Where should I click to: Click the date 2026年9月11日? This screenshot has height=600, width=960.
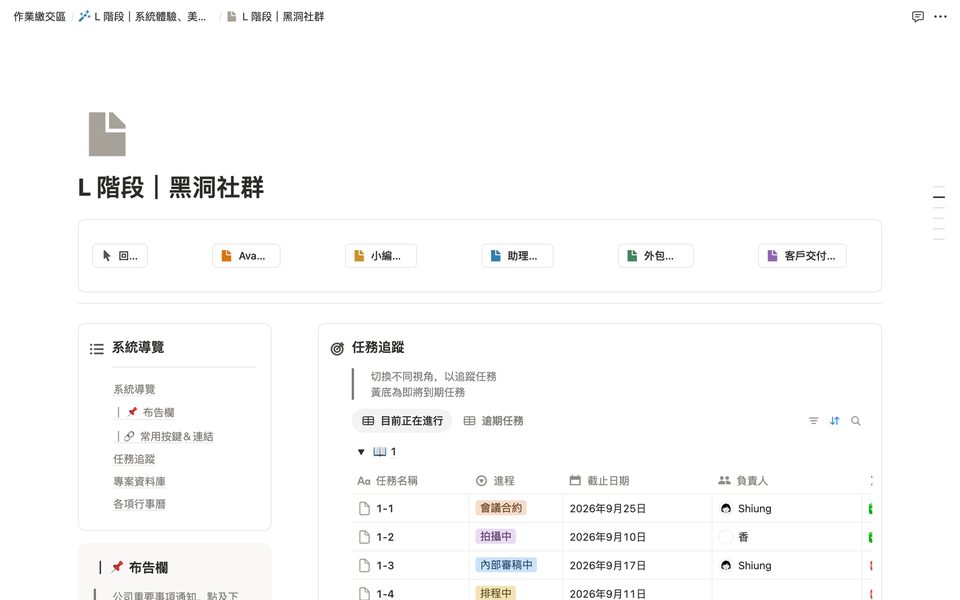(607, 593)
